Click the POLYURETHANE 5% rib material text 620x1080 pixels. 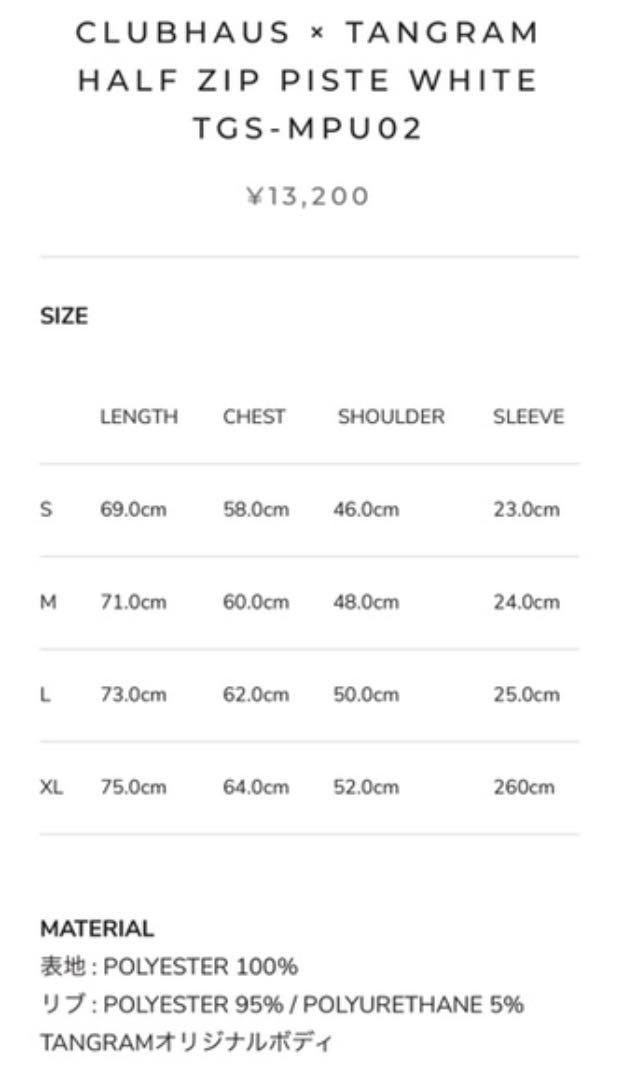point(413,1004)
